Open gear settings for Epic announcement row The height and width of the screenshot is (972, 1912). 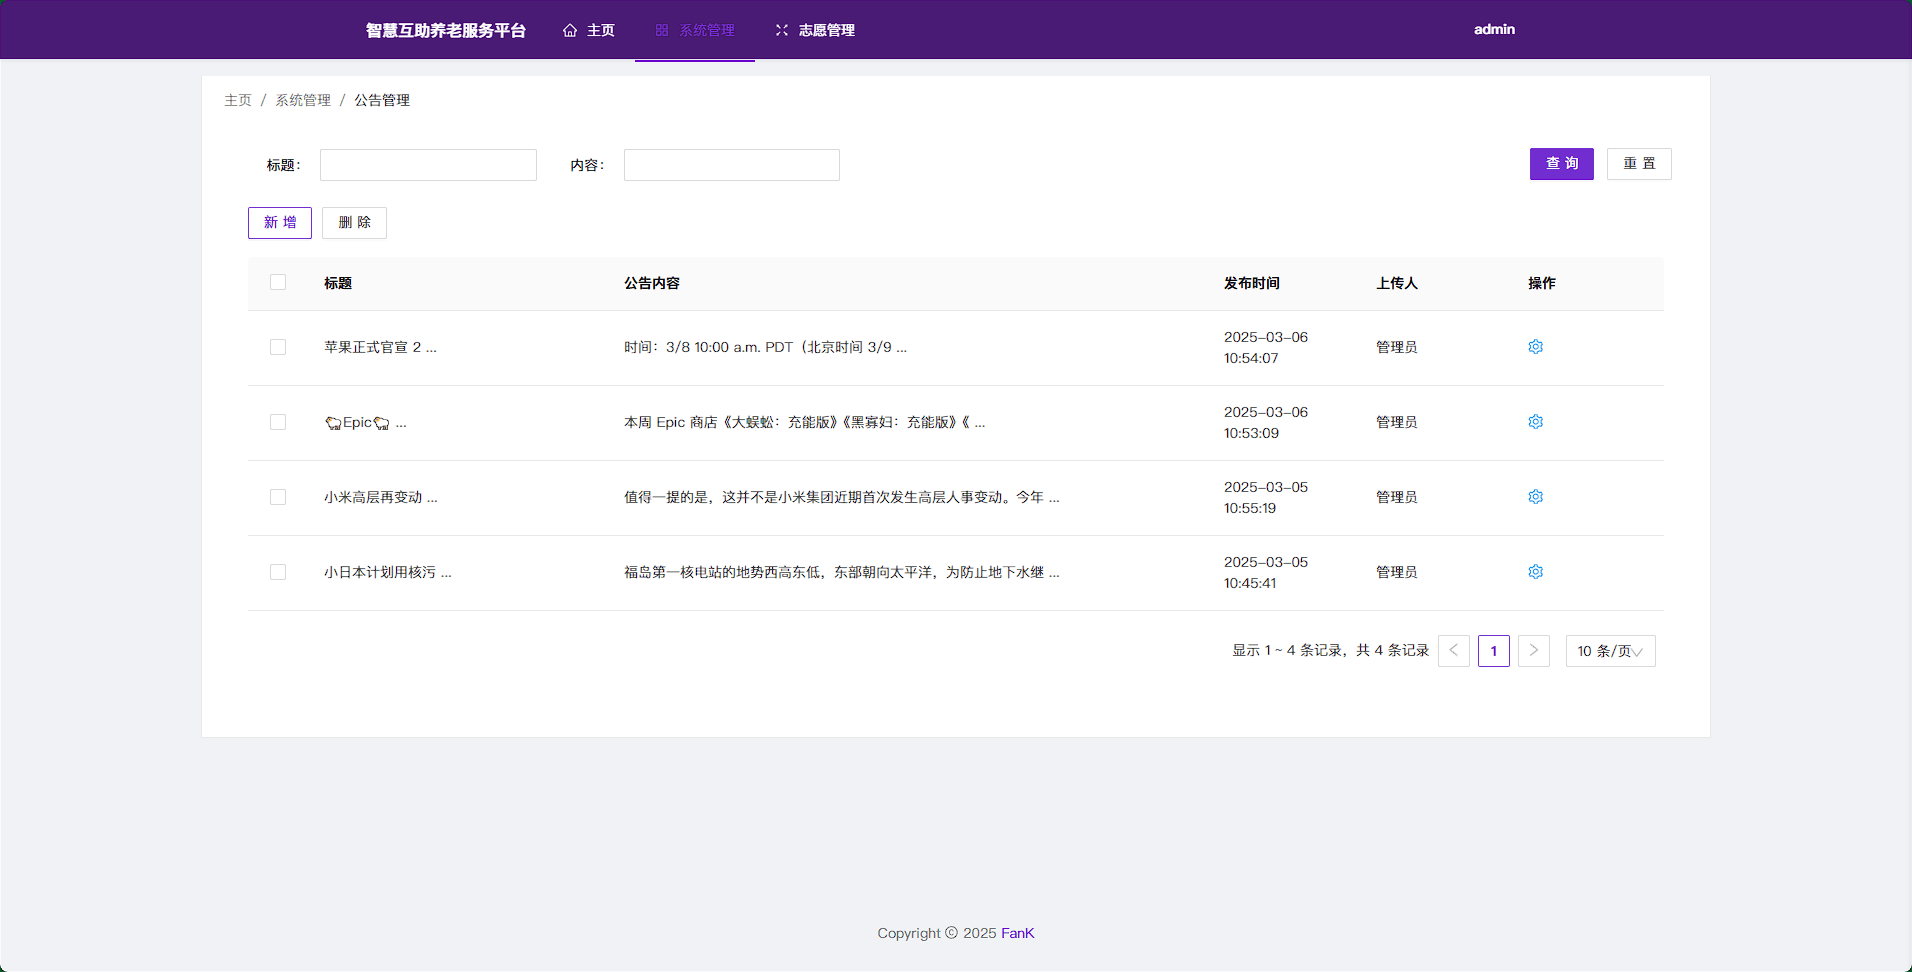coord(1535,422)
